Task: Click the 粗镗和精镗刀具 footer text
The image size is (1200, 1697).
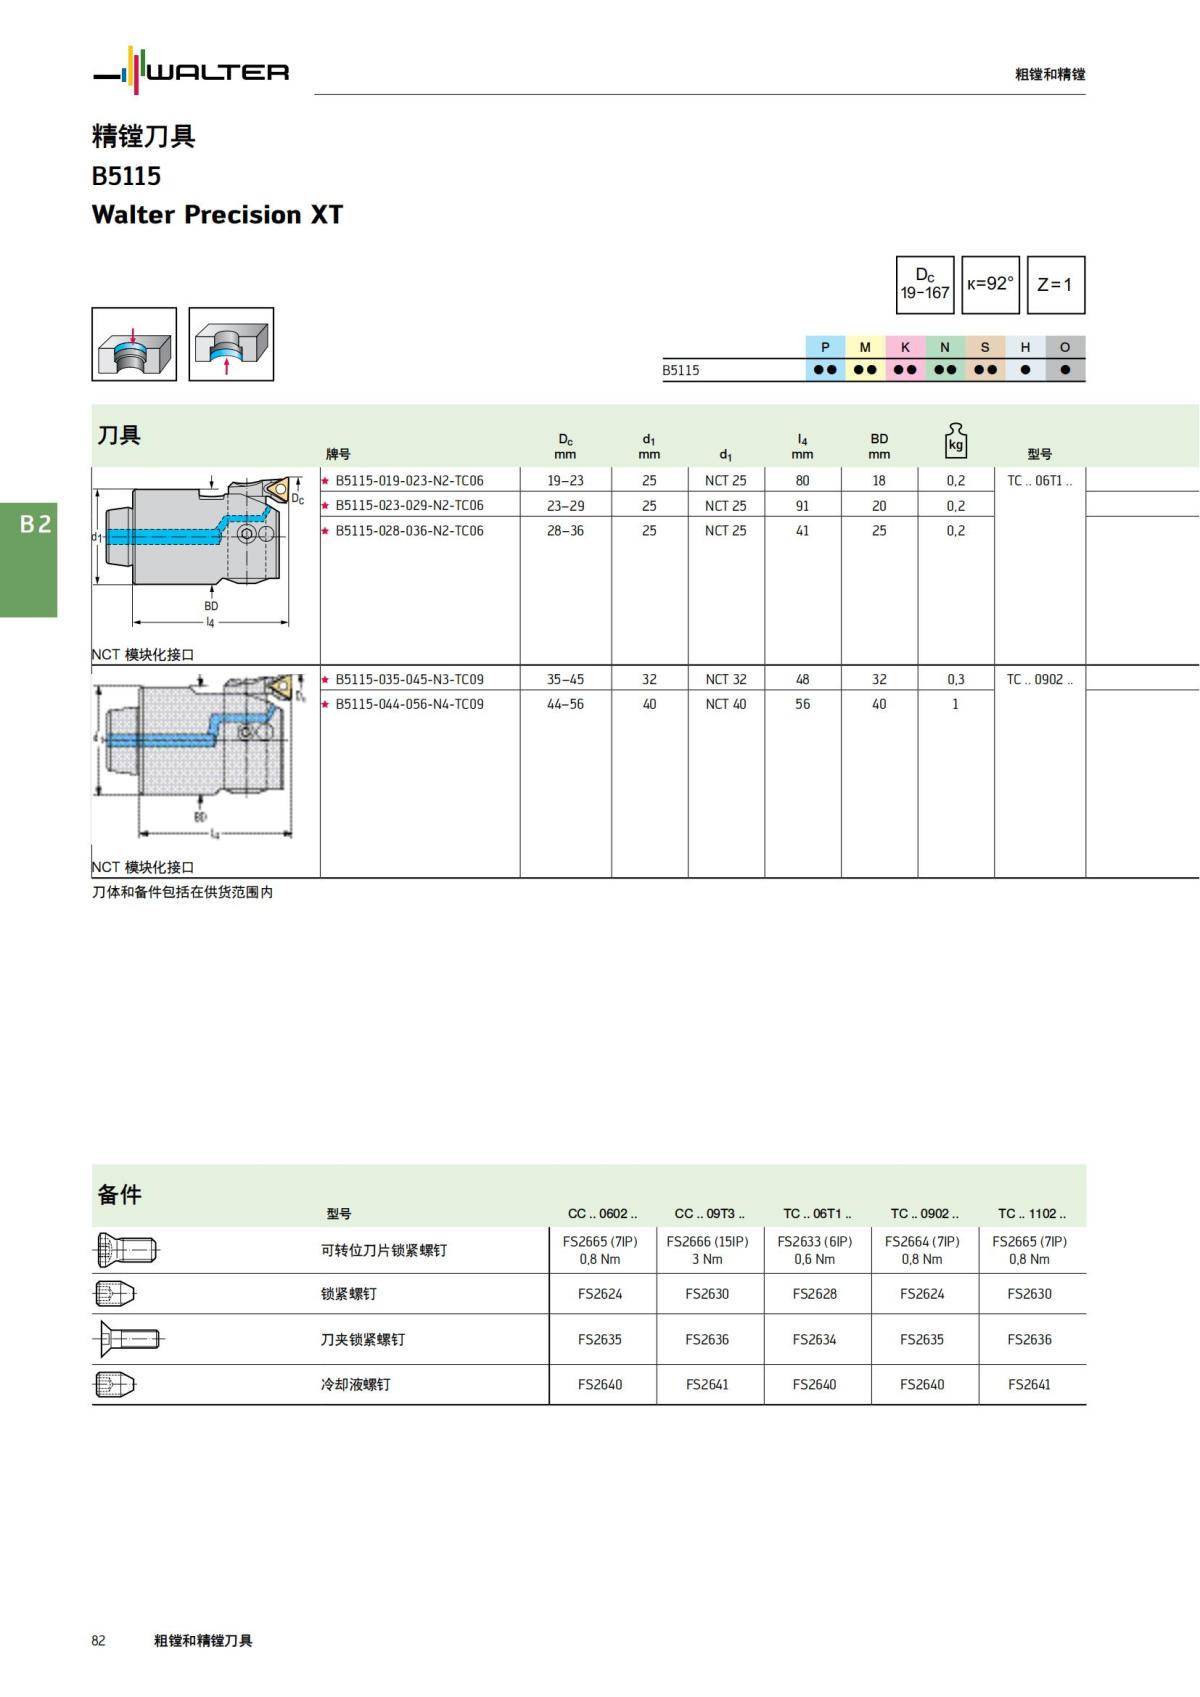Action: [203, 1640]
